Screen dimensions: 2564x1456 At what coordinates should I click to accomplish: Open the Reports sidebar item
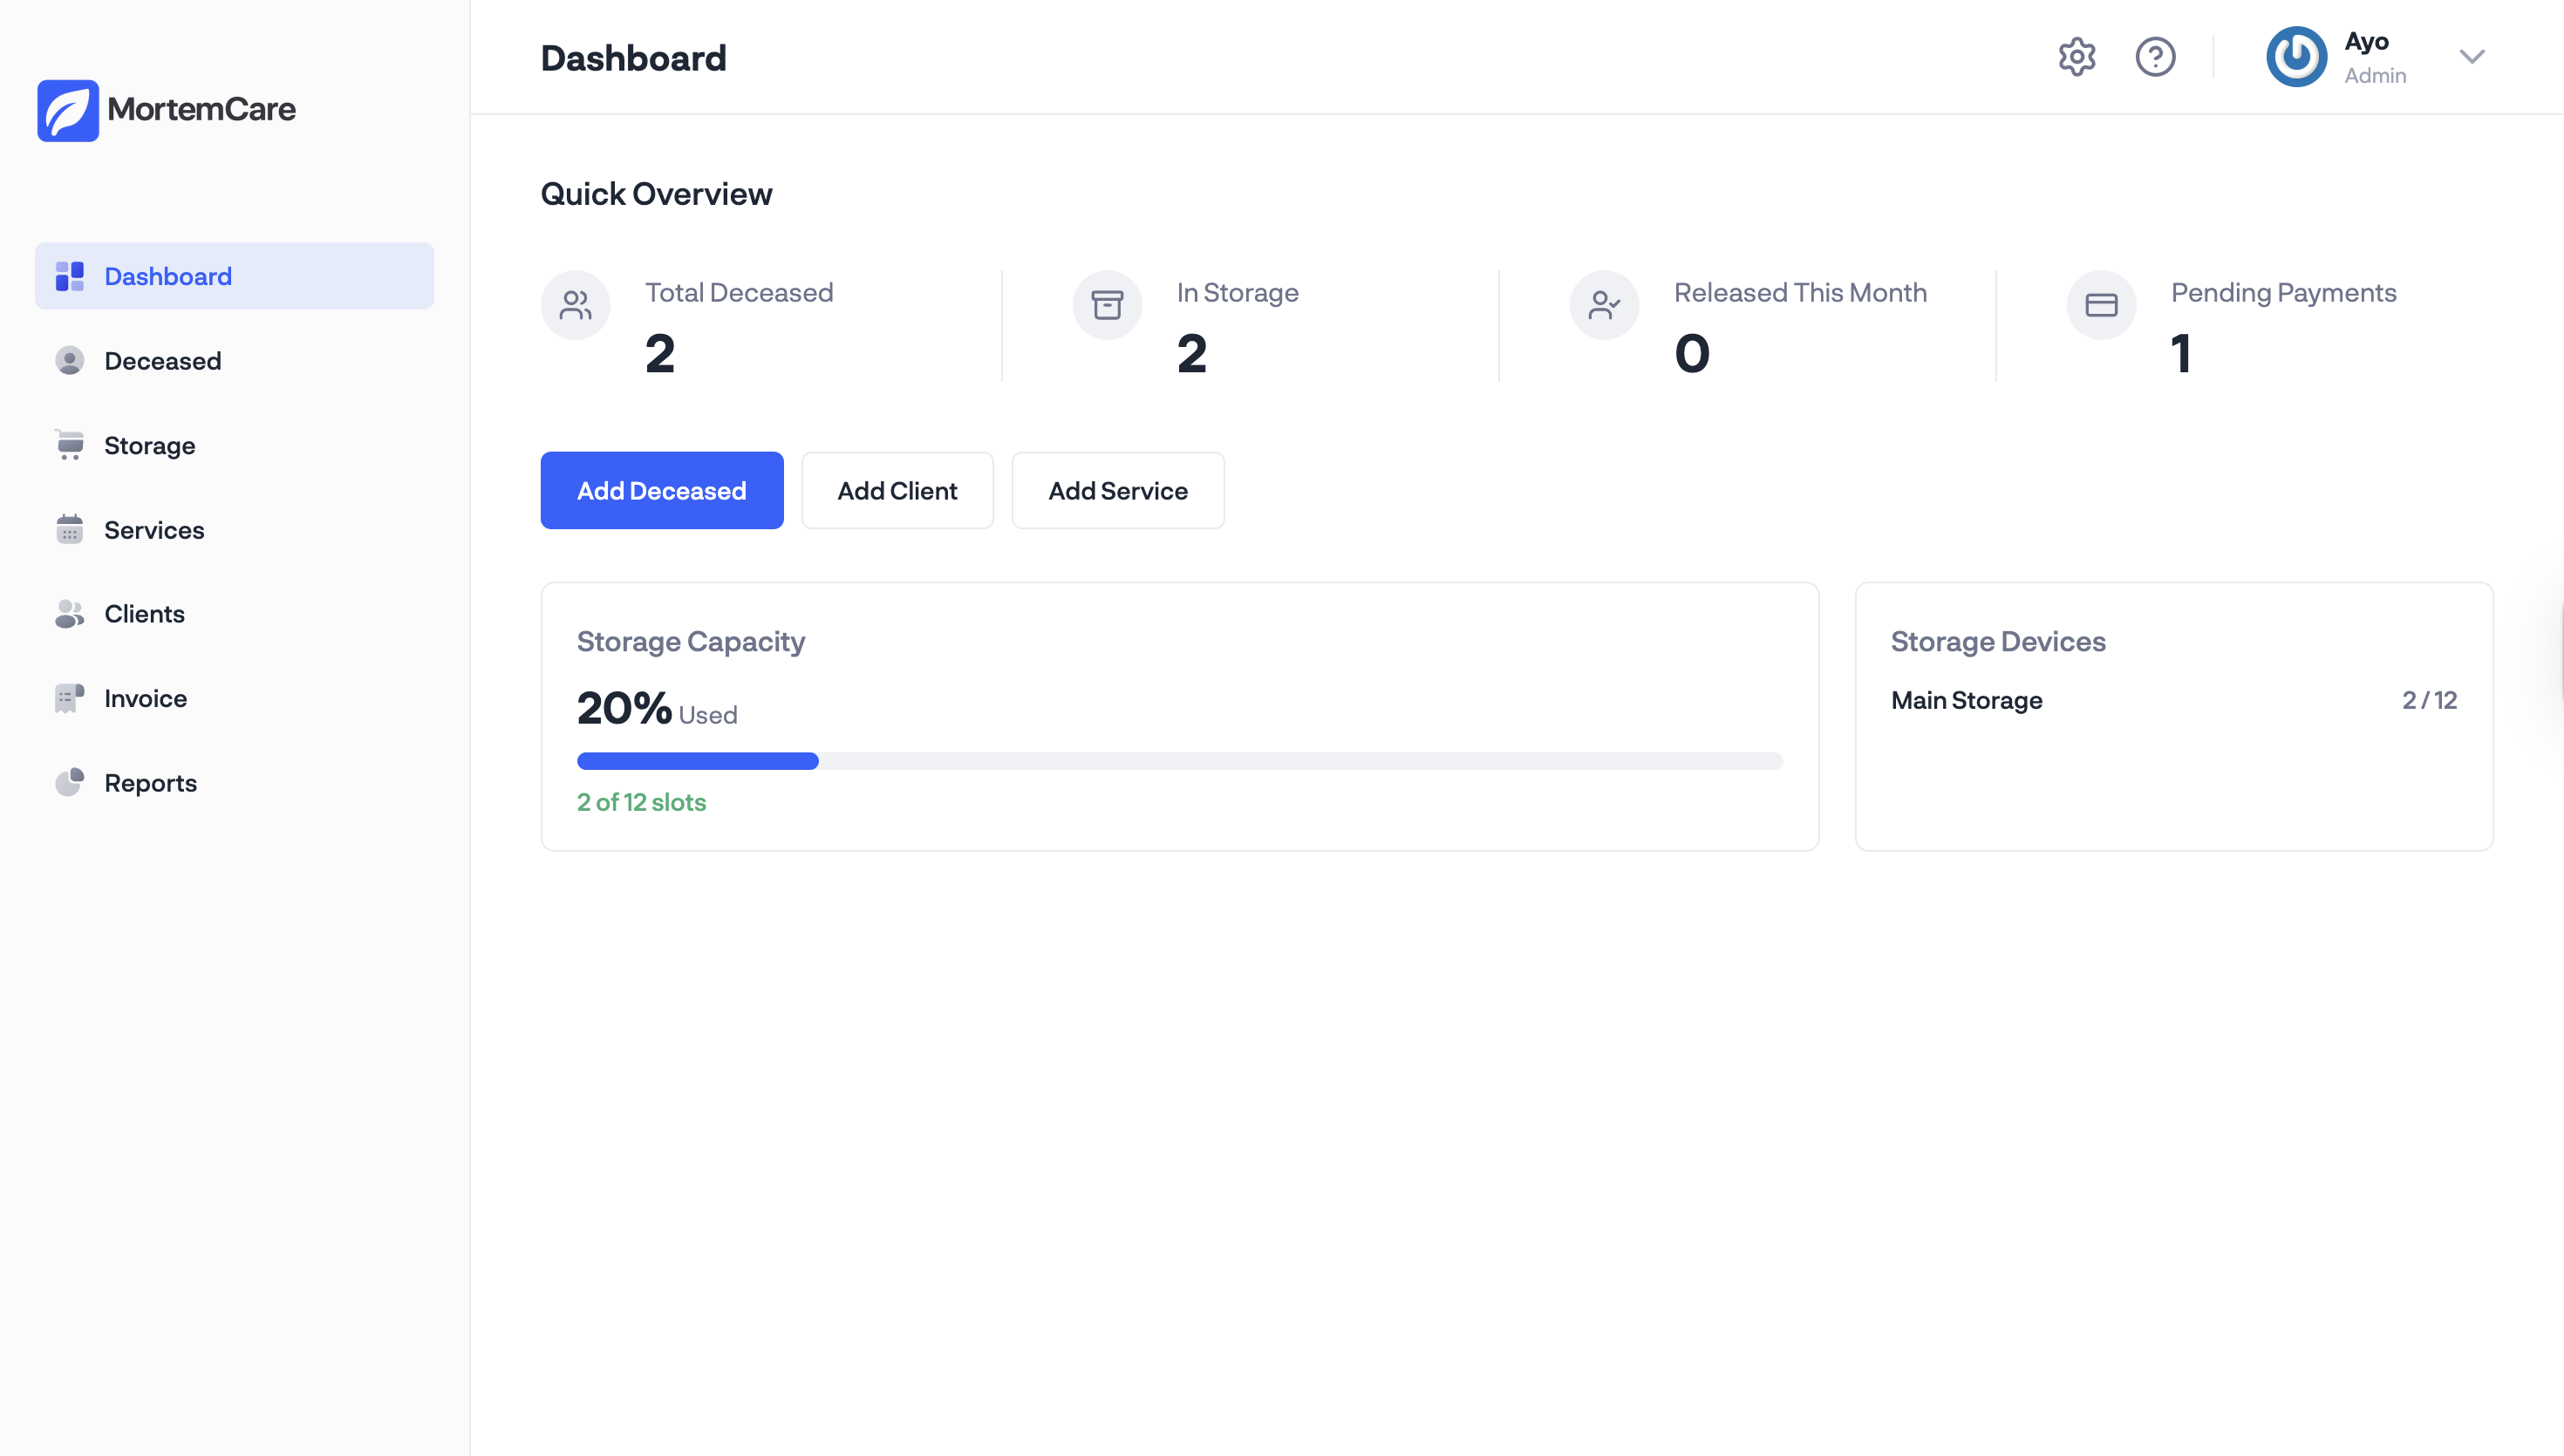(150, 783)
